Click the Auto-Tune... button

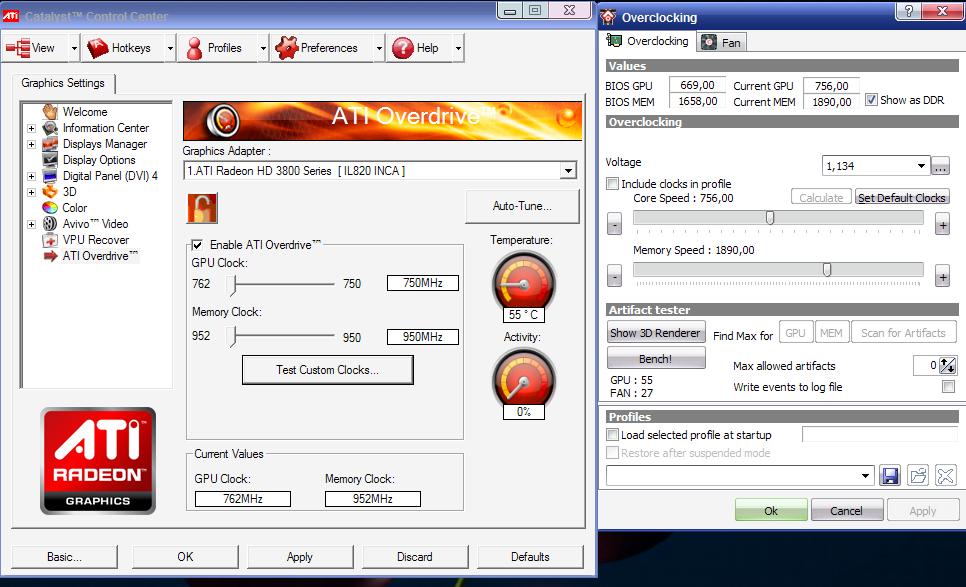pyautogui.click(x=522, y=206)
